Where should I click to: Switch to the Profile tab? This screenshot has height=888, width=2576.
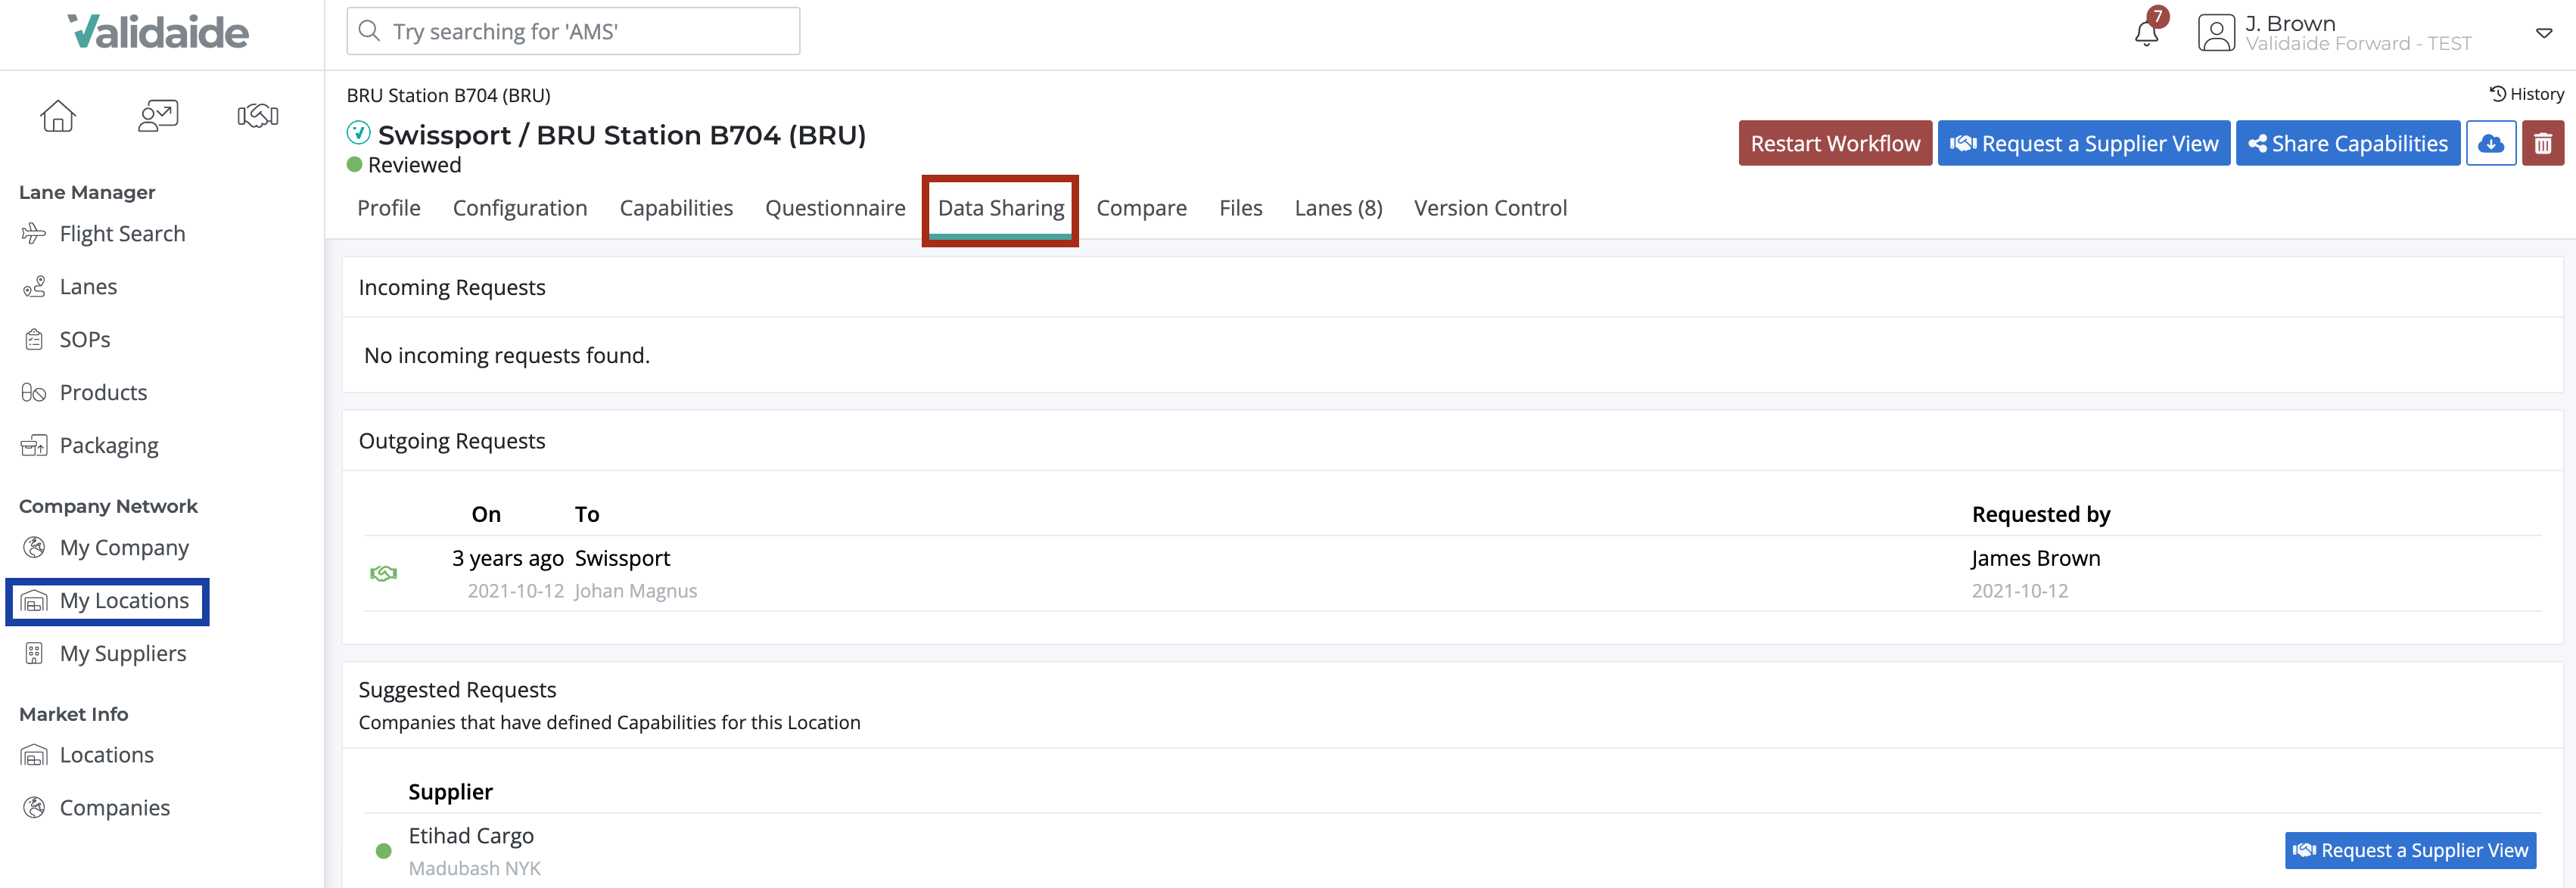pyautogui.click(x=389, y=208)
